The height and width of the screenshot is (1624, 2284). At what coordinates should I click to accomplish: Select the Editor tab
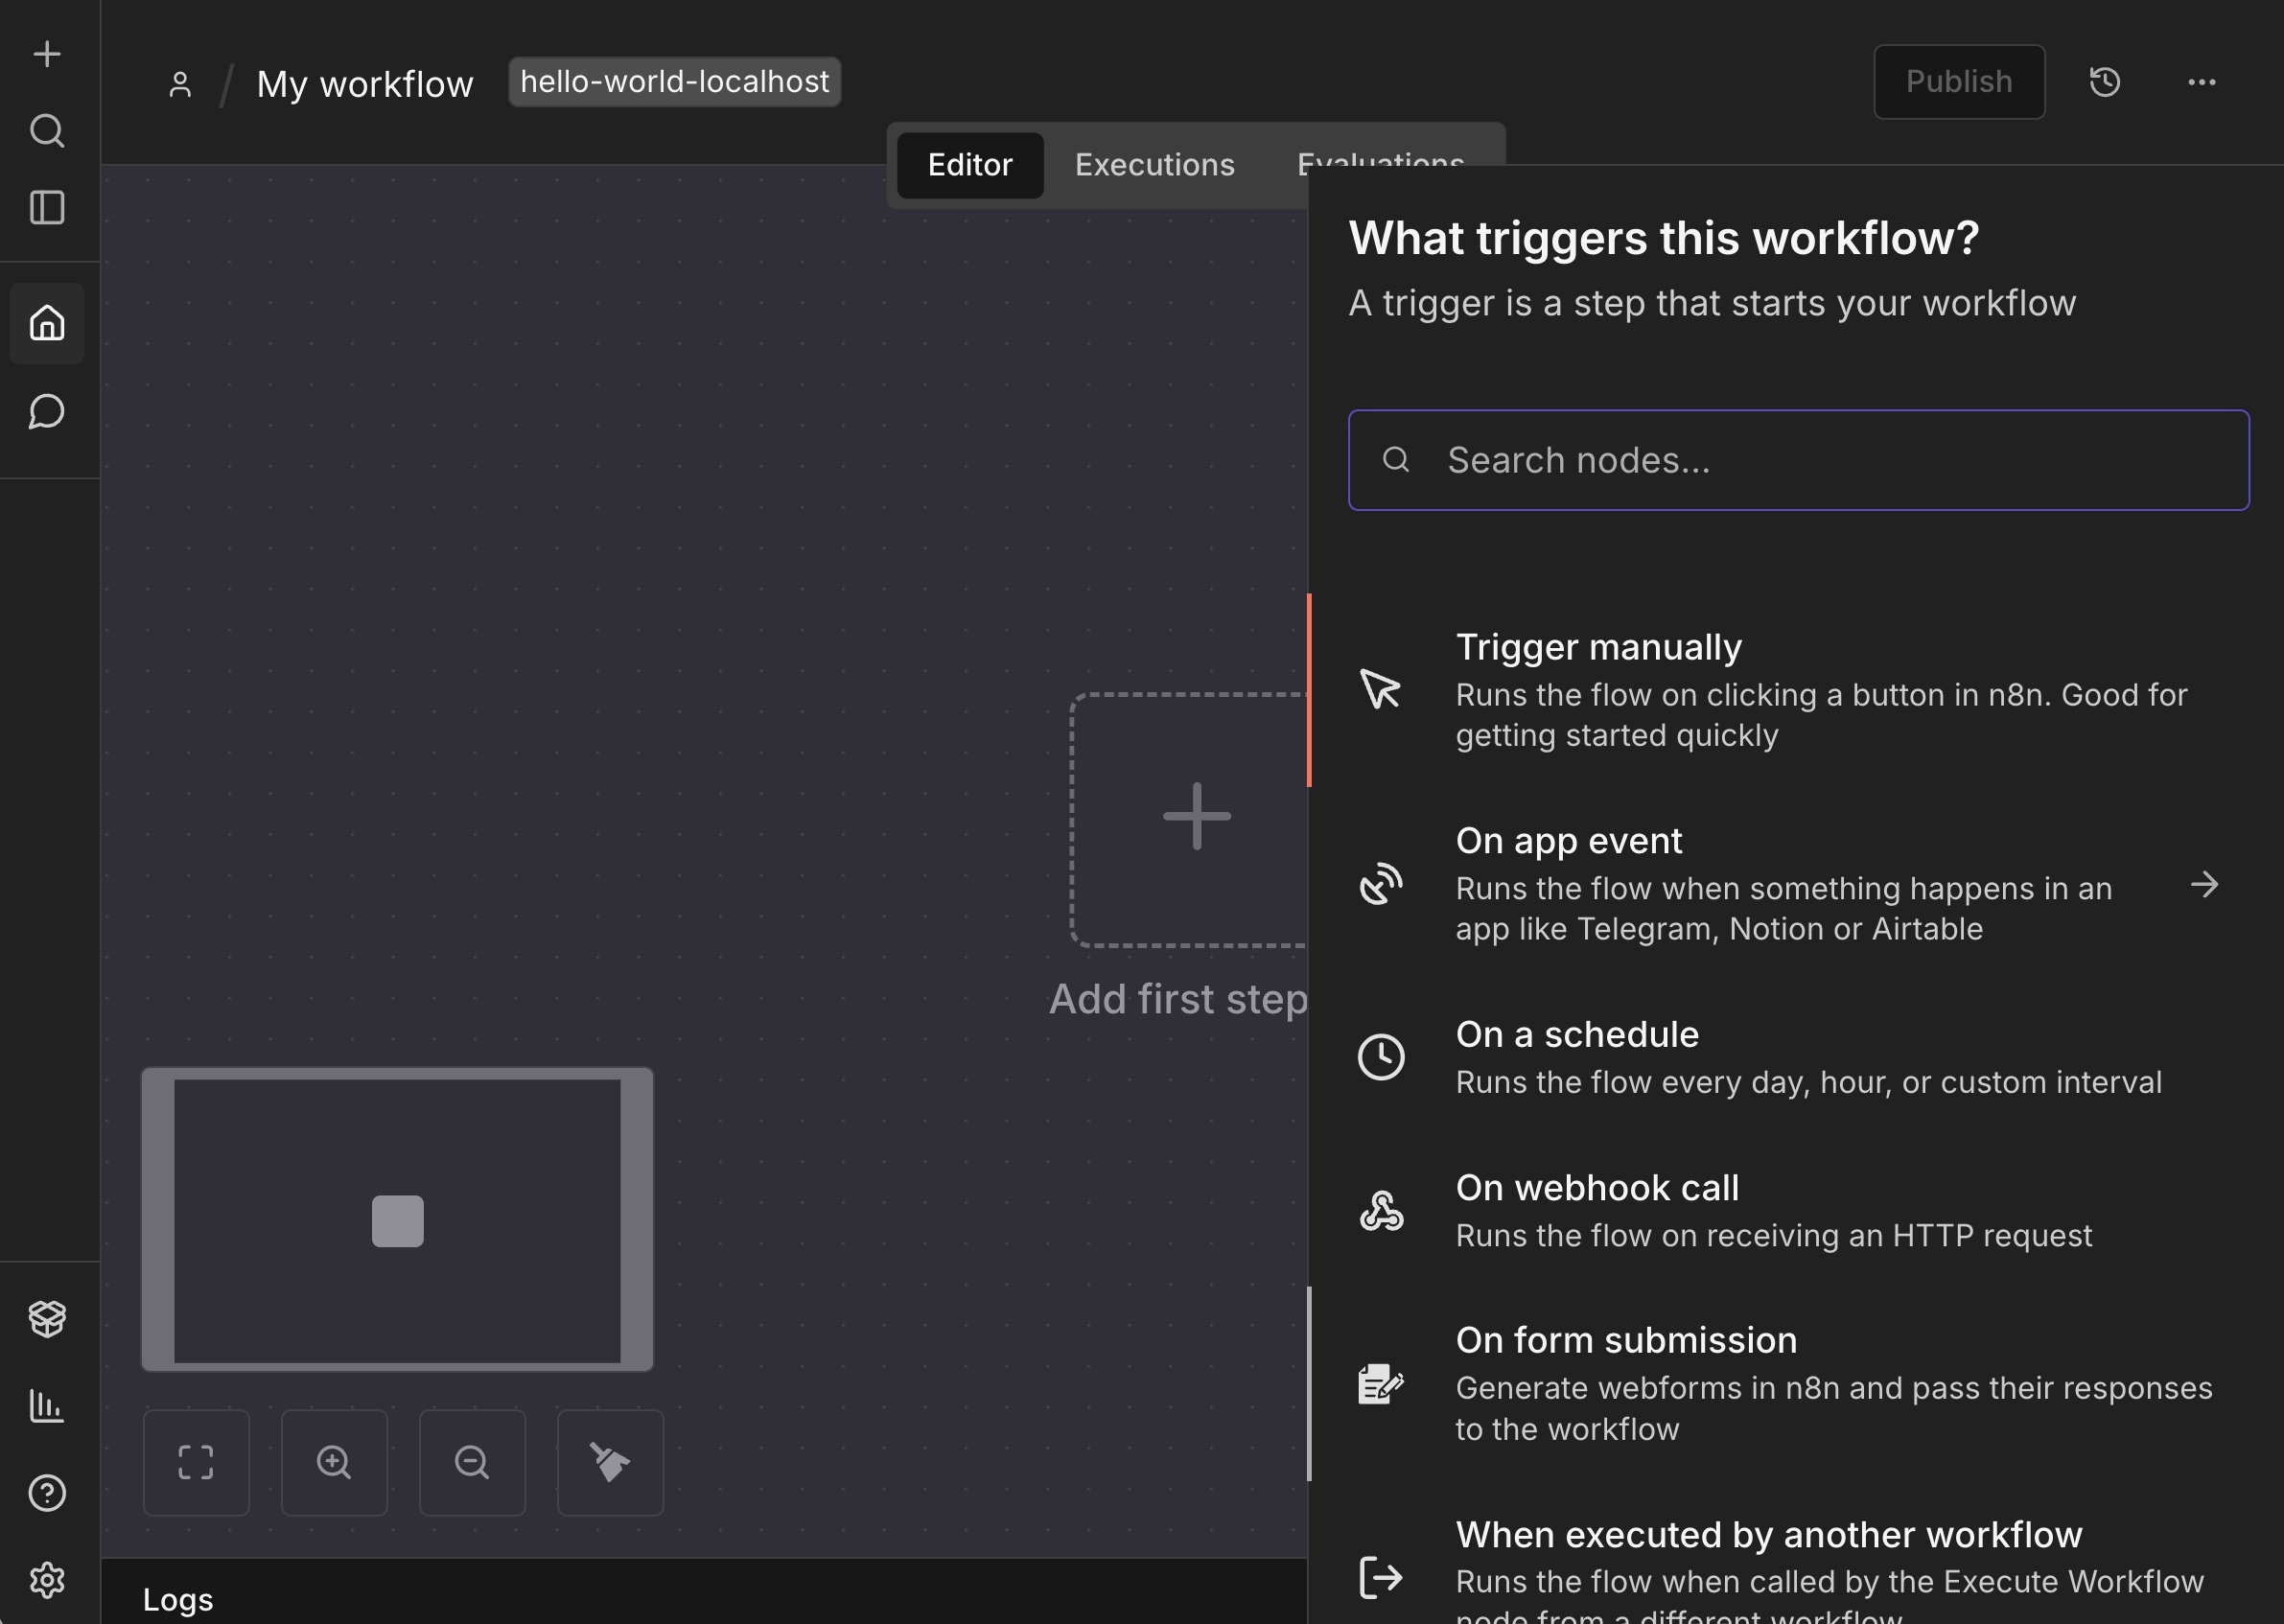click(969, 165)
